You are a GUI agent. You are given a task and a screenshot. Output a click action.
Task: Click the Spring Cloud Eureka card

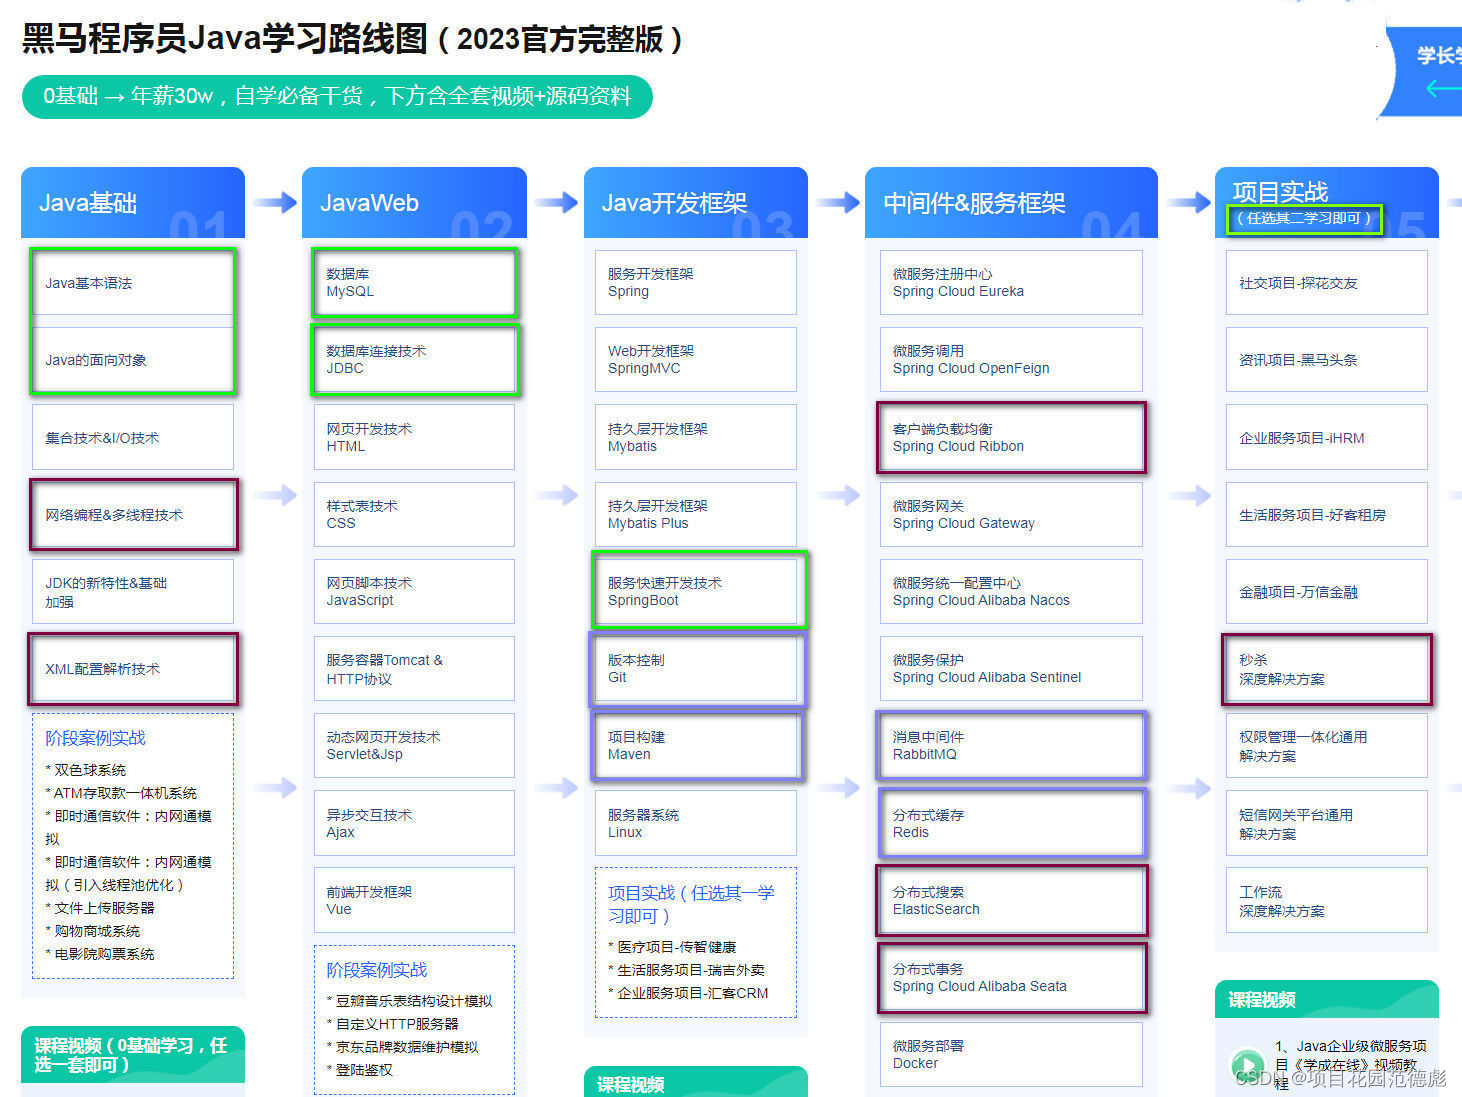click(x=1011, y=283)
